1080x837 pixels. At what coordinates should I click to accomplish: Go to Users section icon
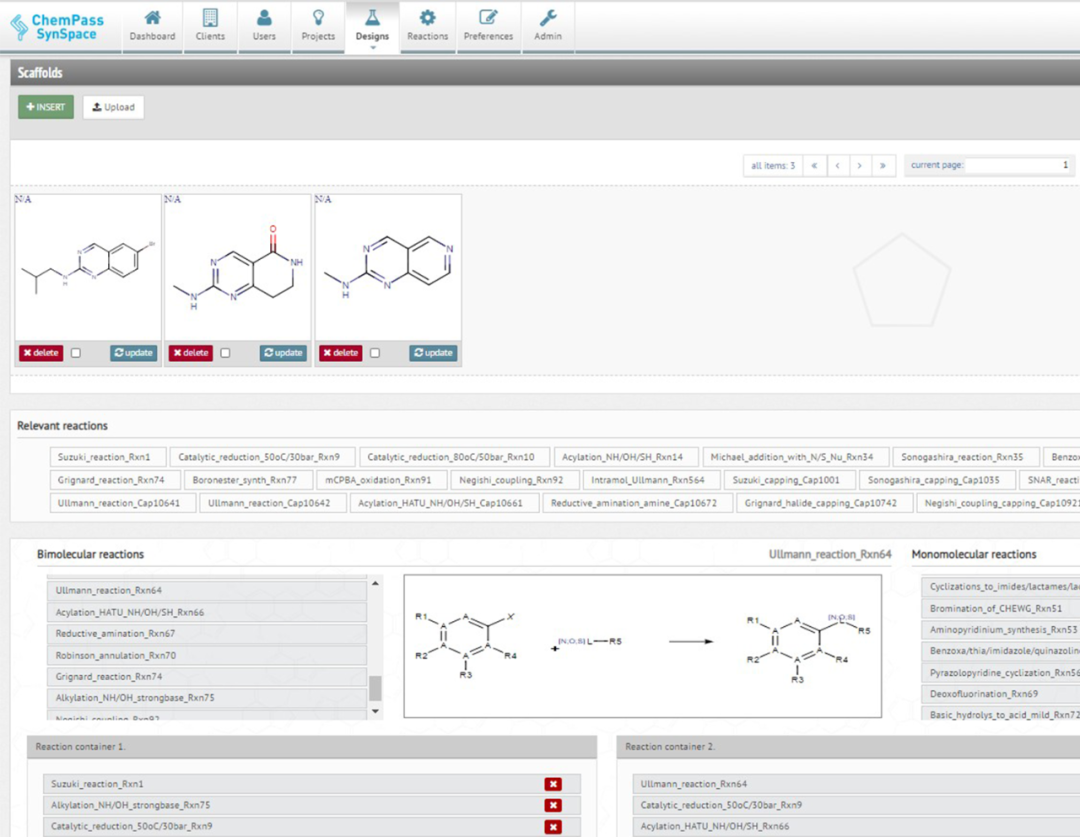pyautogui.click(x=264, y=18)
